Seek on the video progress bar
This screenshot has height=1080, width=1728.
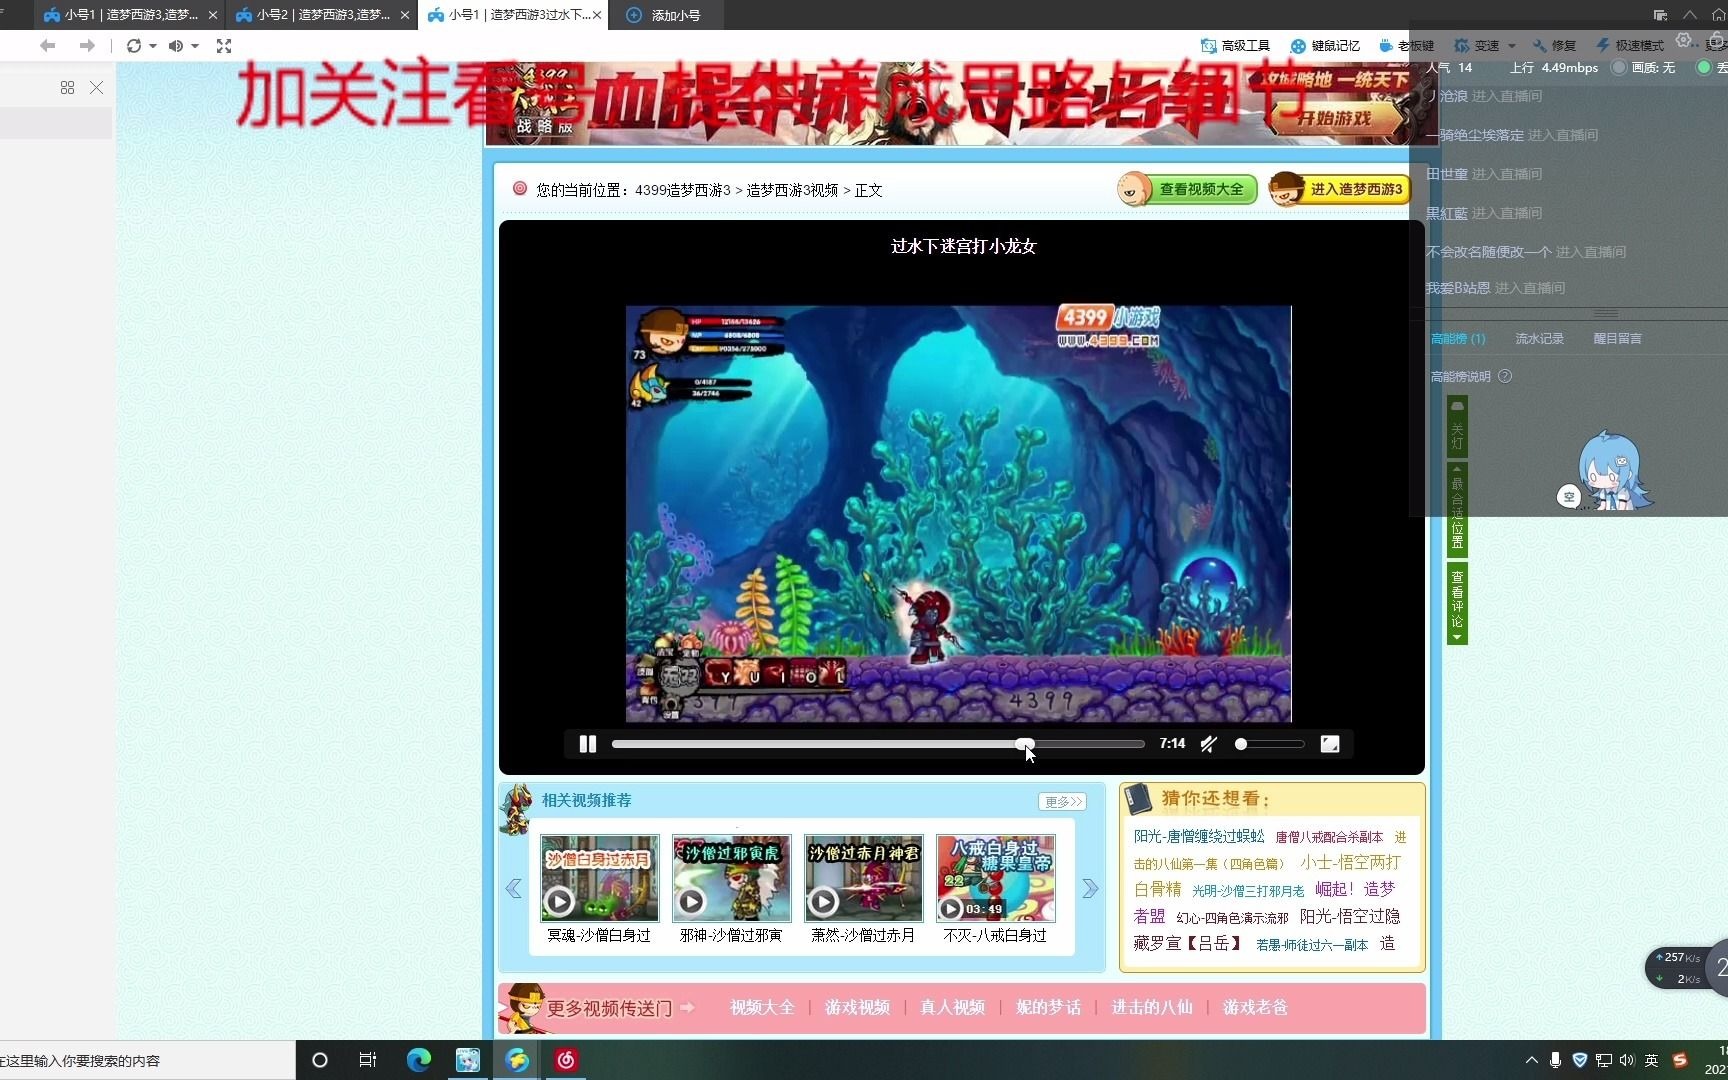878,744
